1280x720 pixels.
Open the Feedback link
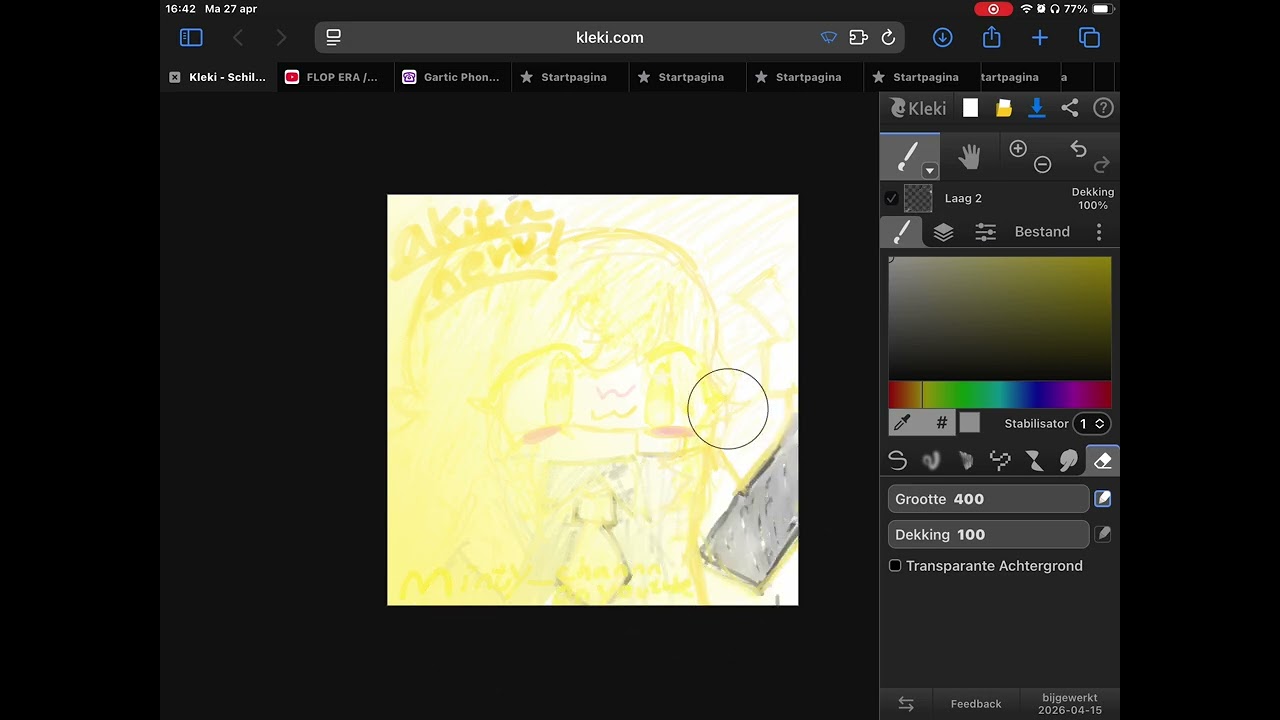tap(976, 704)
